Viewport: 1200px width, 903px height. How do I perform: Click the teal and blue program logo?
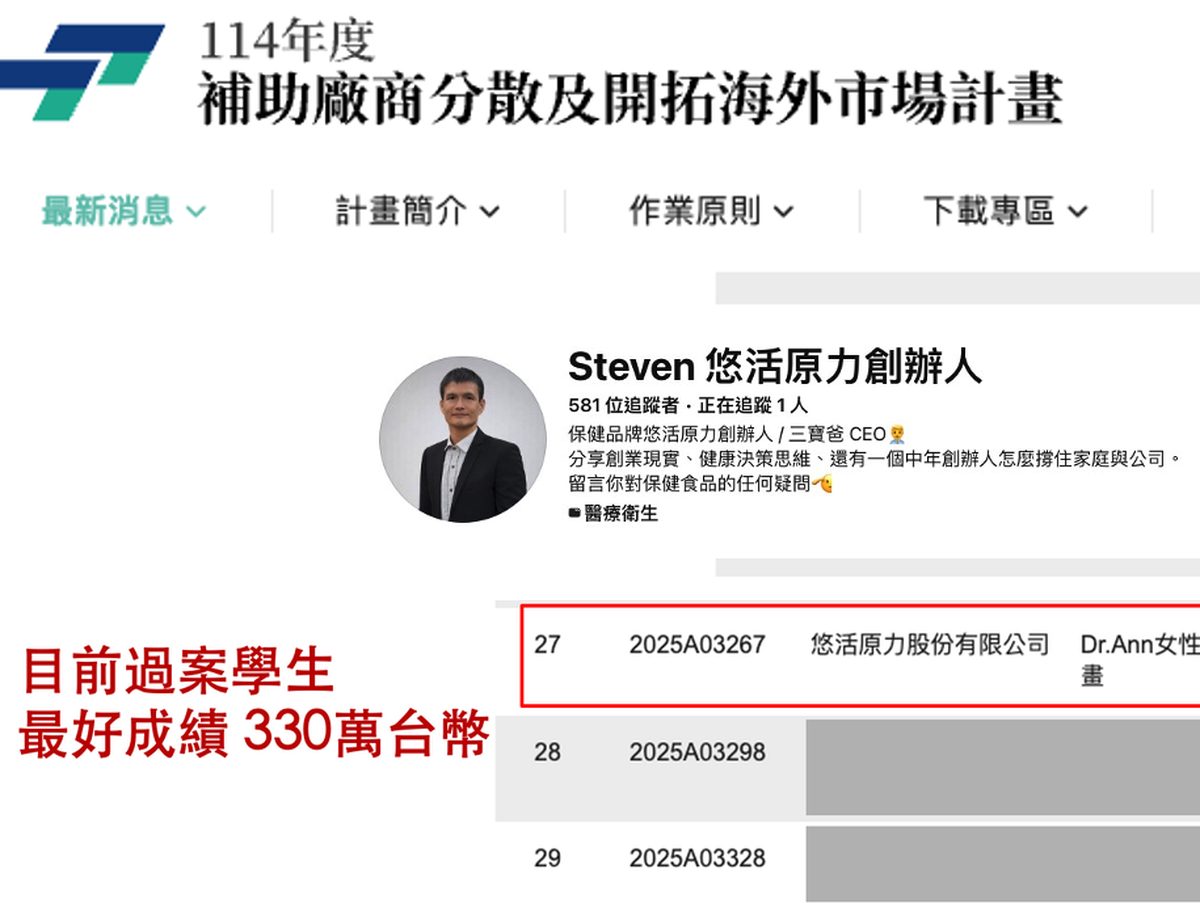tap(84, 71)
